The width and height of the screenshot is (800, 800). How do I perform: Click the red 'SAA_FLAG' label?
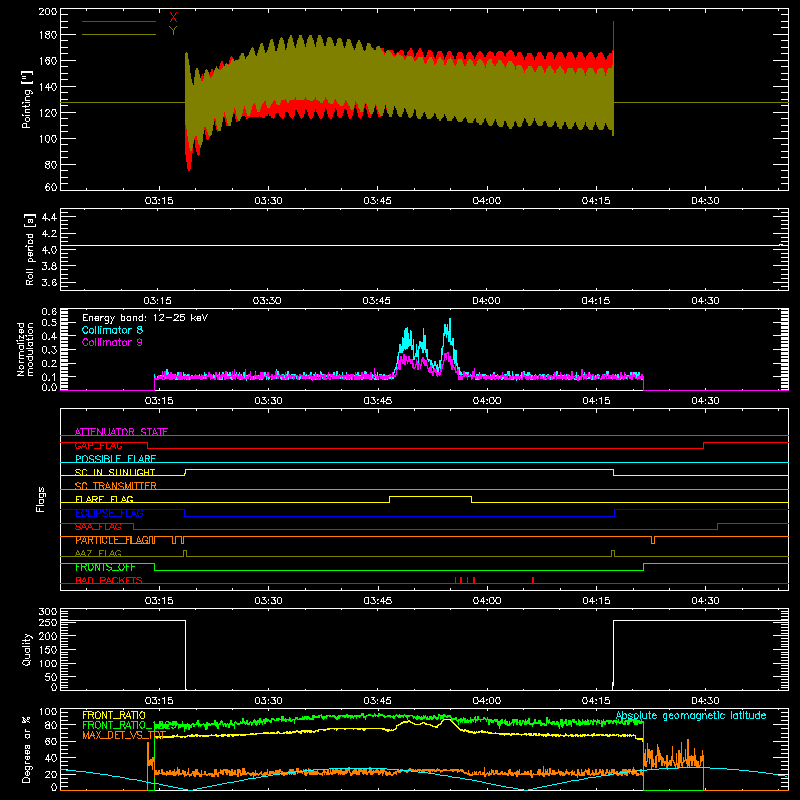click(x=98, y=526)
